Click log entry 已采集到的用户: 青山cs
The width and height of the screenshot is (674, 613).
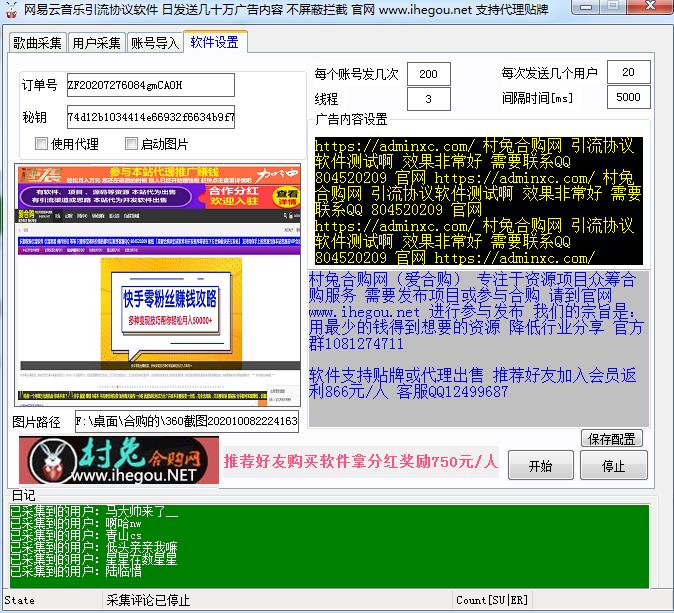point(76,536)
